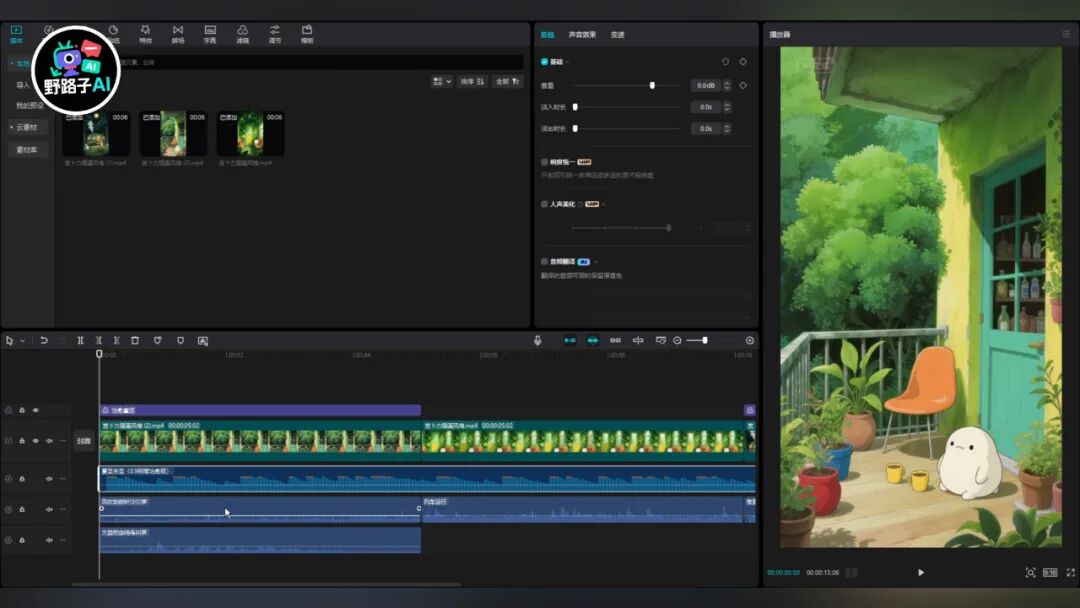The height and width of the screenshot is (608, 1080).
Task: Open the selection tool dropdown arrow
Action: tap(22, 340)
